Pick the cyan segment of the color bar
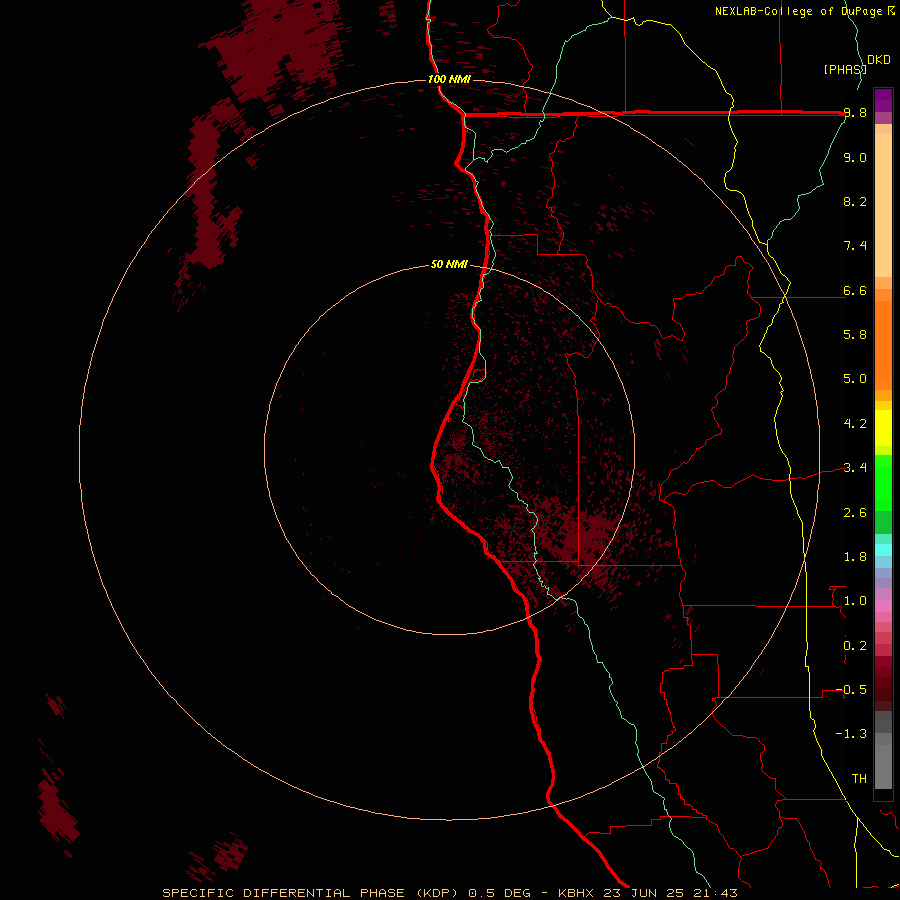 pyautogui.click(x=883, y=550)
